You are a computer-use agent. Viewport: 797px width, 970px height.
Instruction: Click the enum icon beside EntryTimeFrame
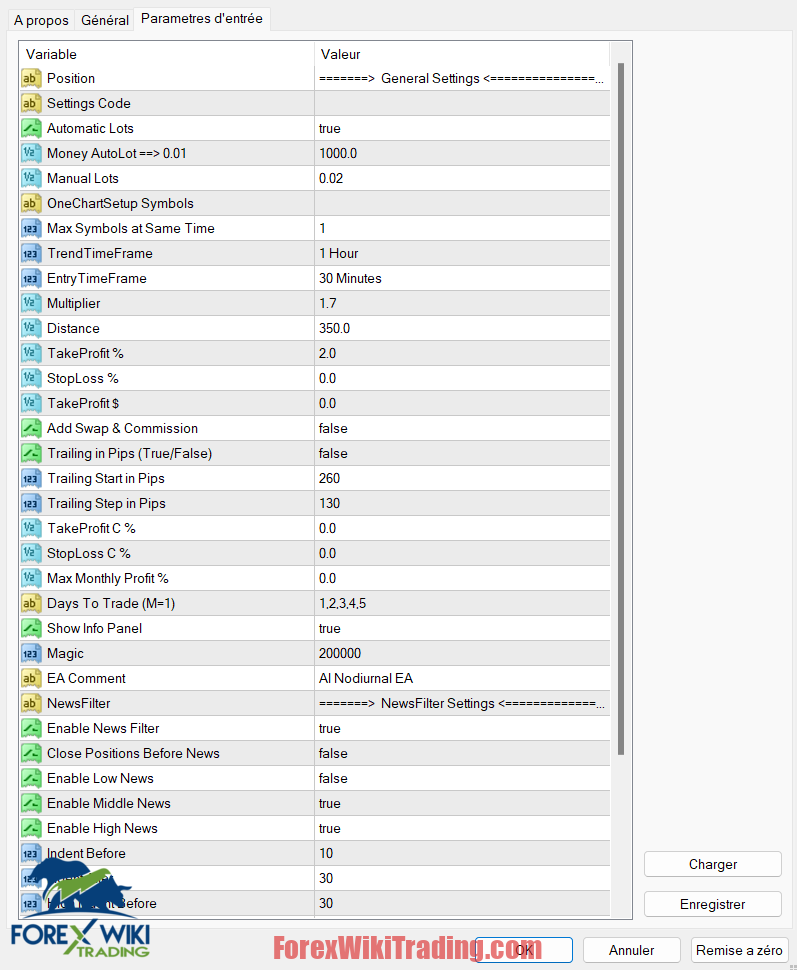[31, 278]
